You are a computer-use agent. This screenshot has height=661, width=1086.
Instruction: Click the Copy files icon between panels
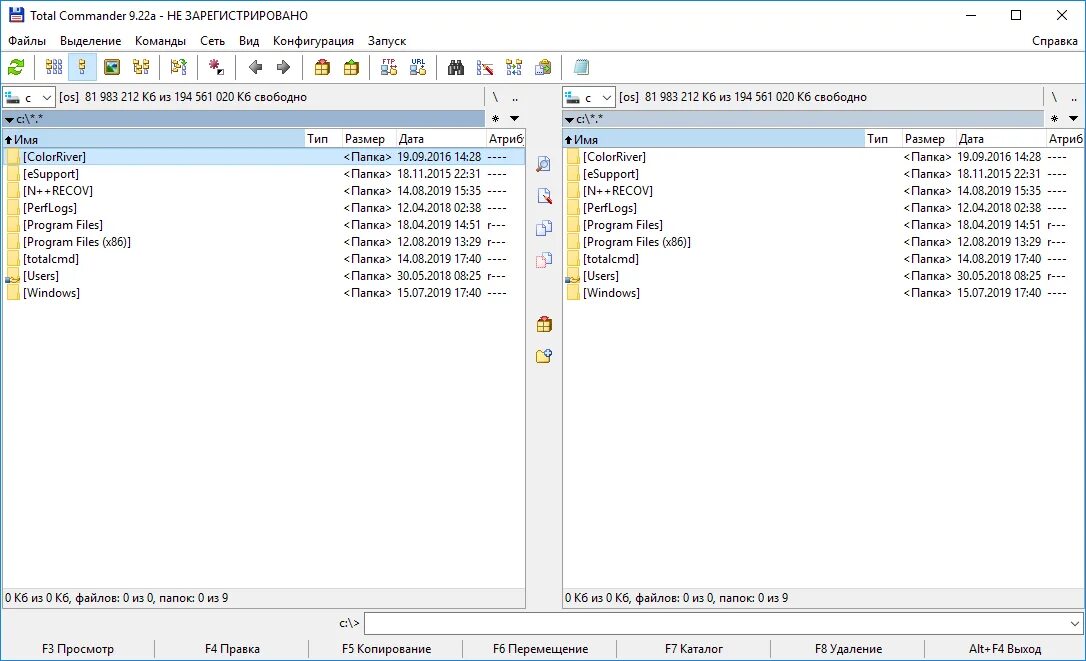[x=544, y=228]
